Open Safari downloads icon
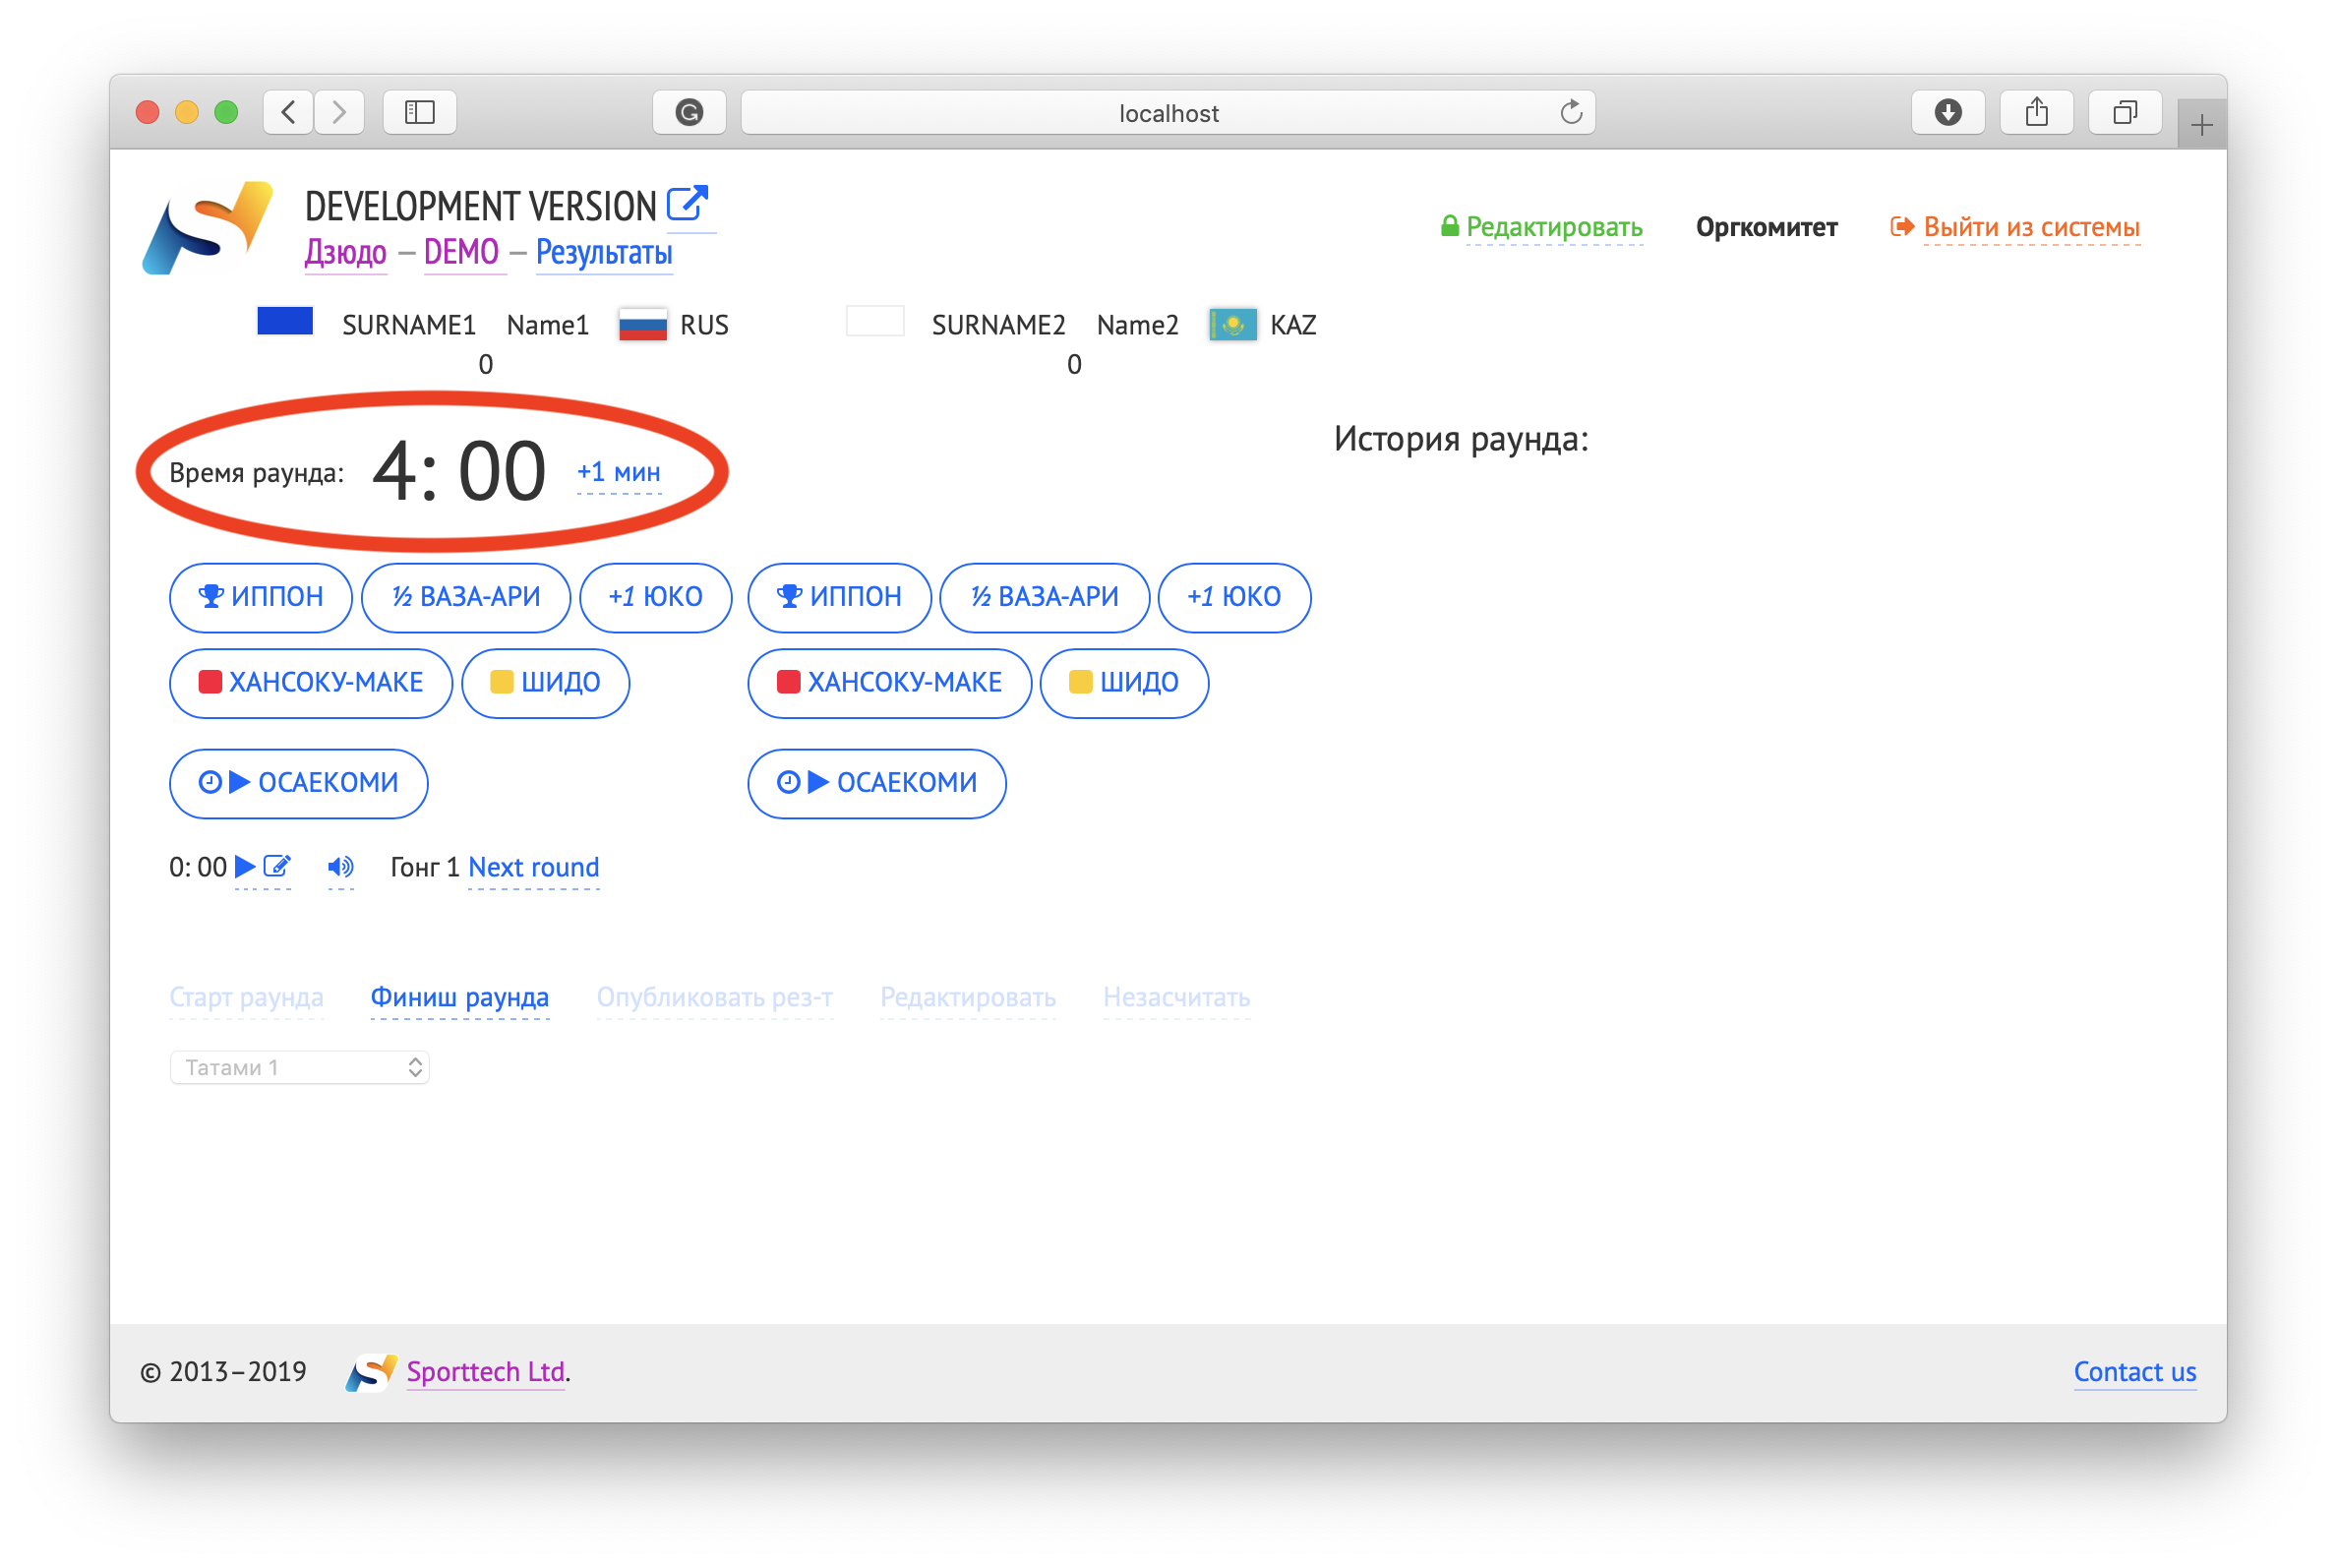 tap(1947, 112)
